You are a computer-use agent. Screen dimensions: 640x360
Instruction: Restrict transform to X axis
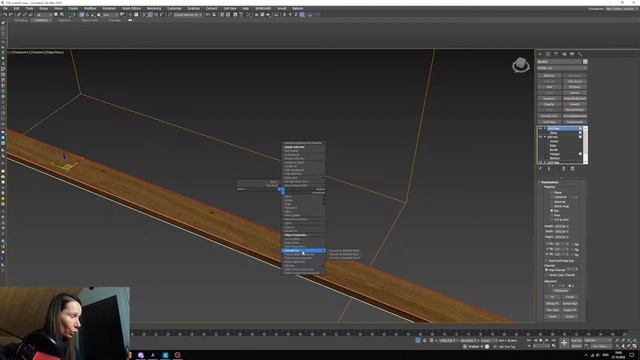click(x=284, y=15)
